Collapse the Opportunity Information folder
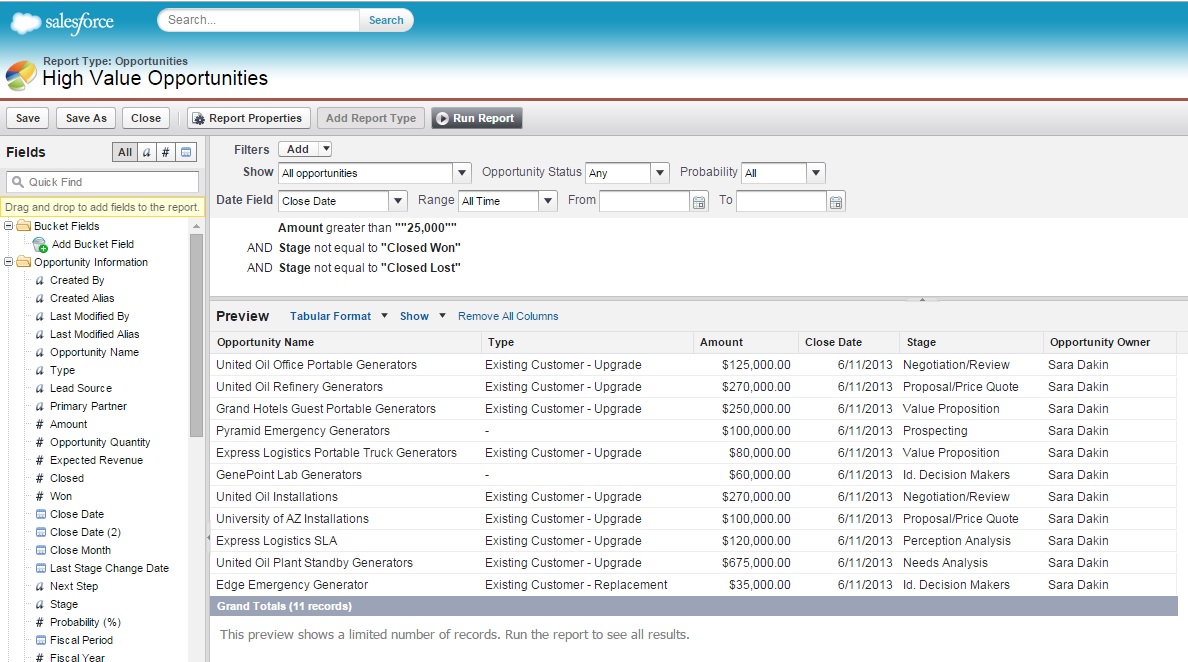The height and width of the screenshot is (662, 1188). 9,263
